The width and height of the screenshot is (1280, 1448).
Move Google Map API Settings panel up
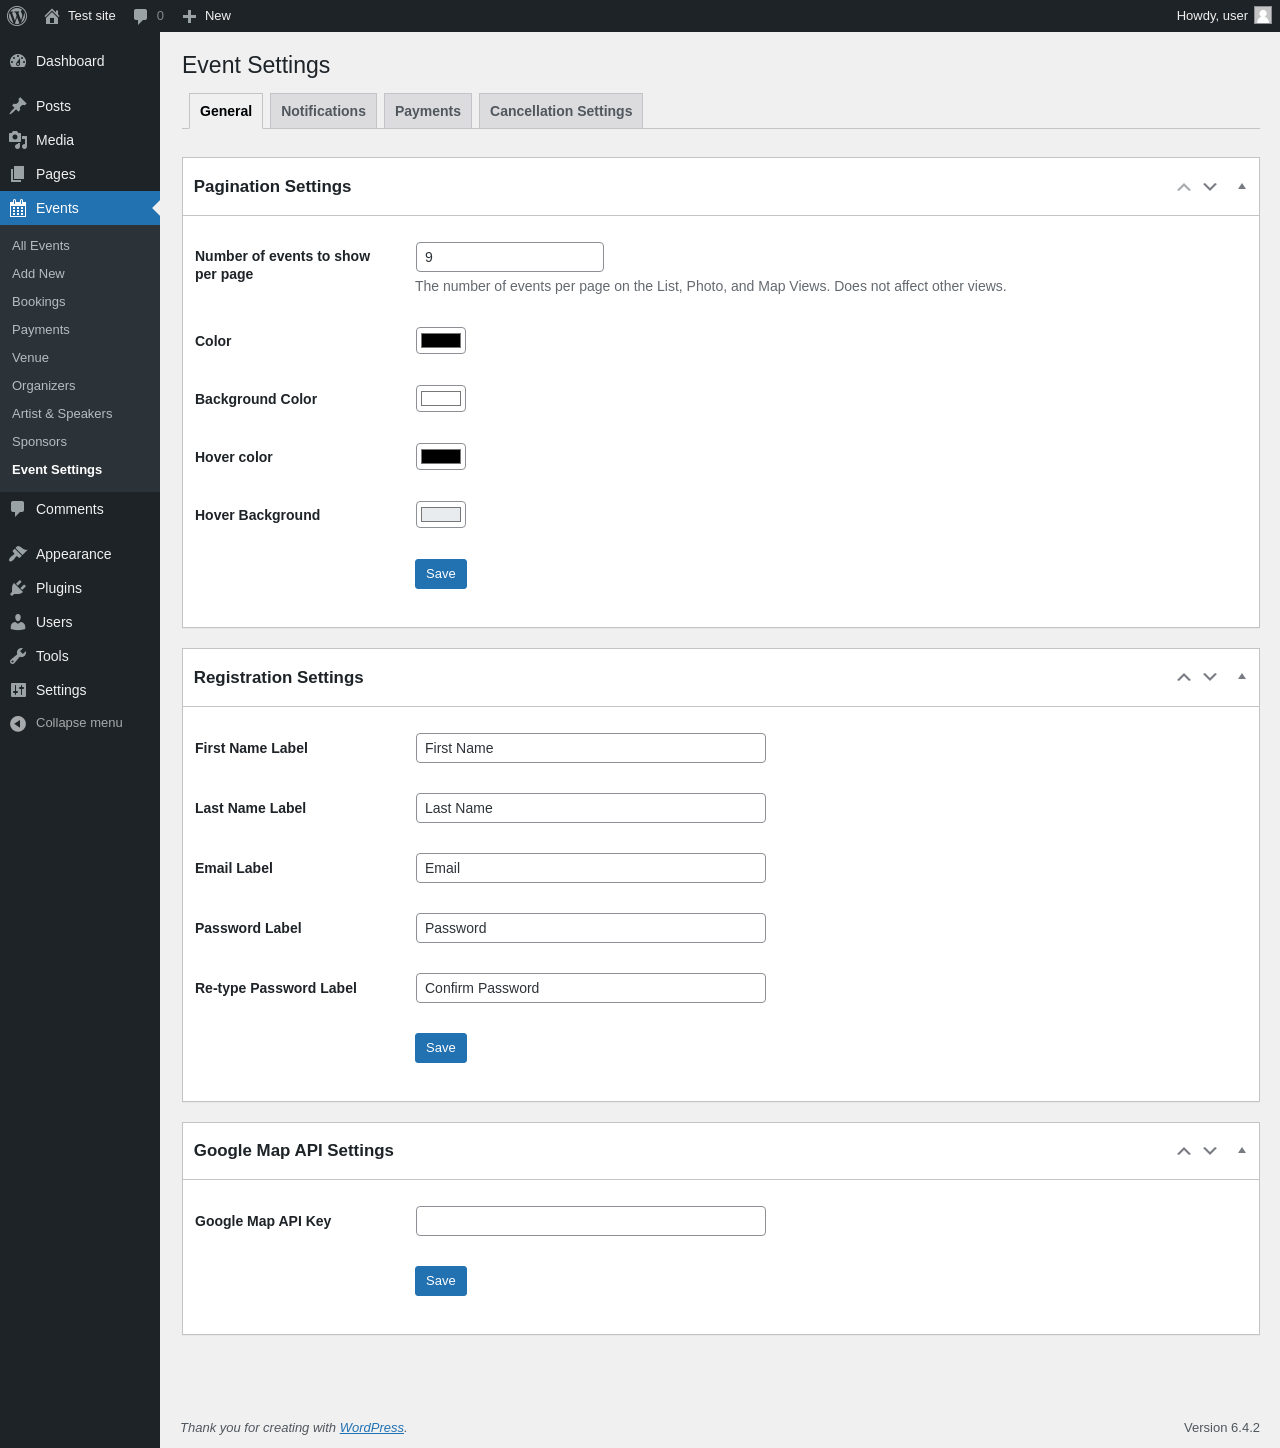point(1184,1151)
